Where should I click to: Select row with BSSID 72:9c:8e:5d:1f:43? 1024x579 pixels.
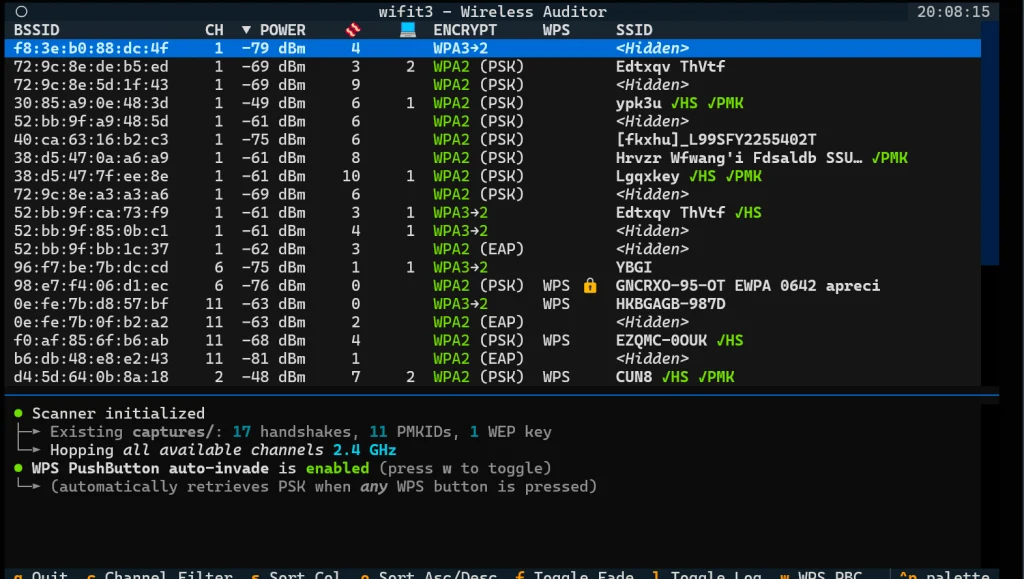pos(492,85)
